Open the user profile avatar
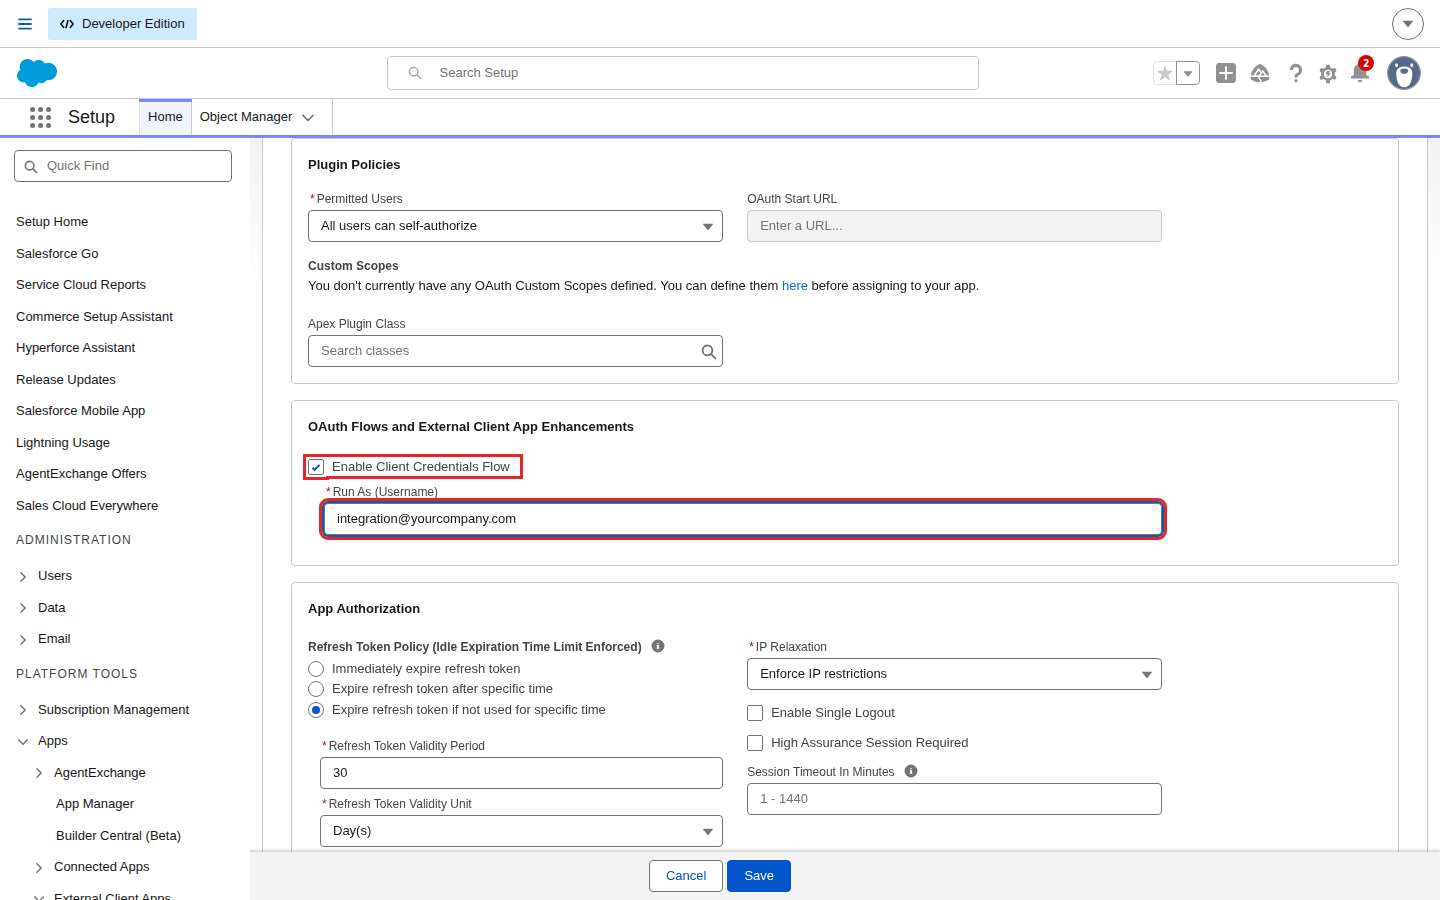Image resolution: width=1440 pixels, height=900 pixels. tap(1404, 73)
